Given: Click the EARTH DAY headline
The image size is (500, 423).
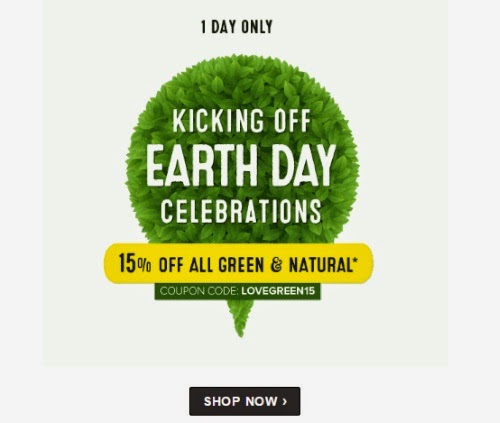Looking at the screenshot, I should (x=241, y=166).
